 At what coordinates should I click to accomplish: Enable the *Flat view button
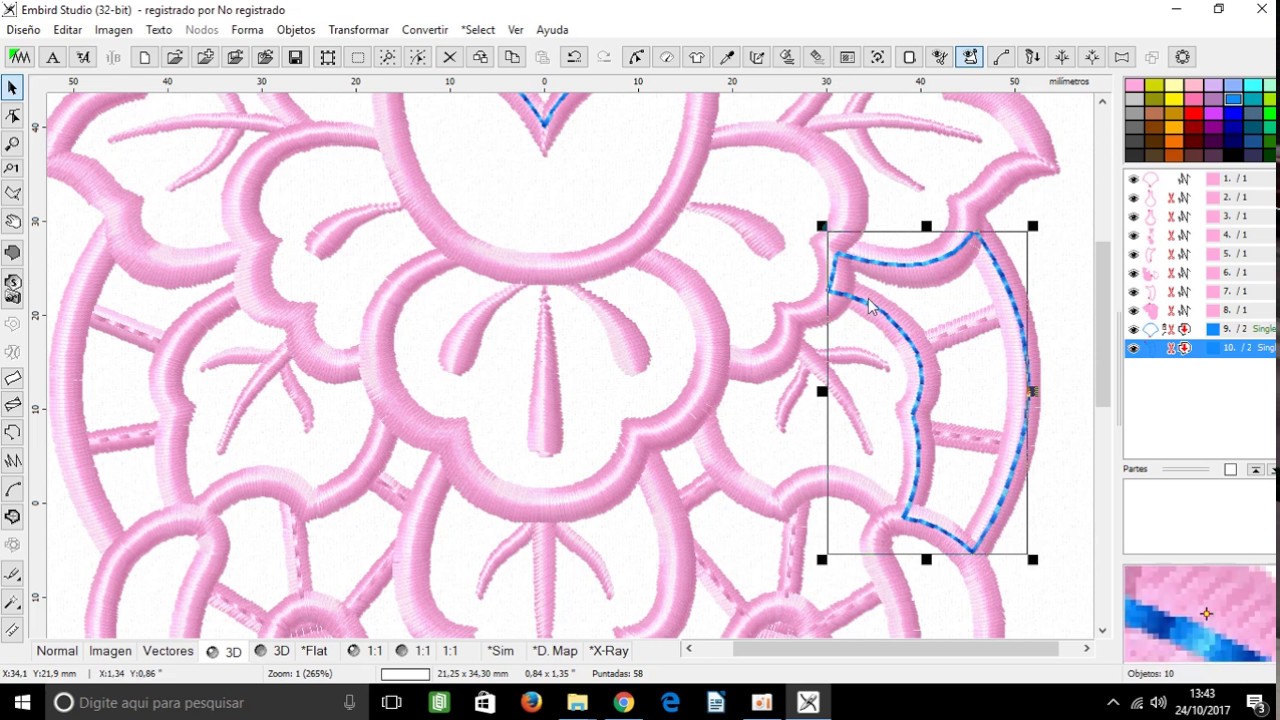coord(314,651)
